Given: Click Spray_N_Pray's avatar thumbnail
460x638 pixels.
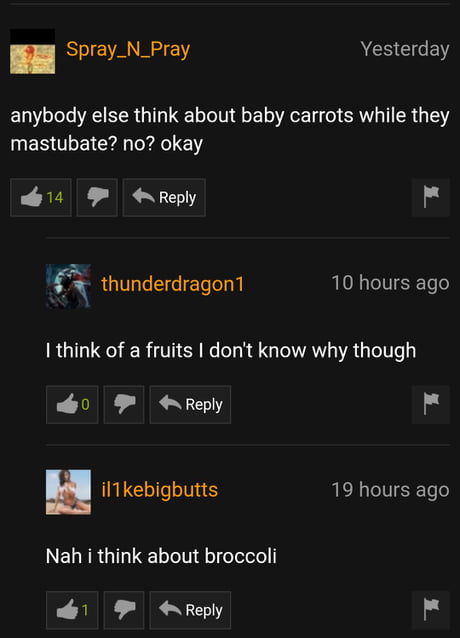Looking at the screenshot, I should tap(33, 51).
